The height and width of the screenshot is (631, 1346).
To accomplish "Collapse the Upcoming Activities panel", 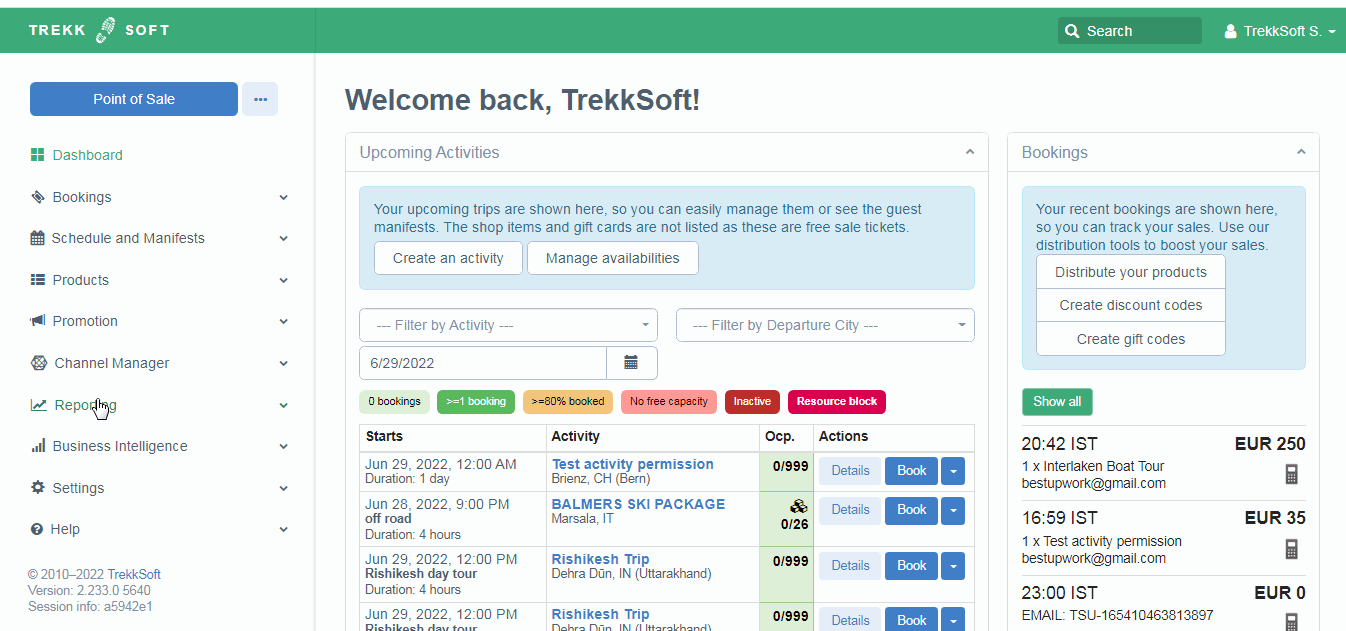I will [969, 152].
